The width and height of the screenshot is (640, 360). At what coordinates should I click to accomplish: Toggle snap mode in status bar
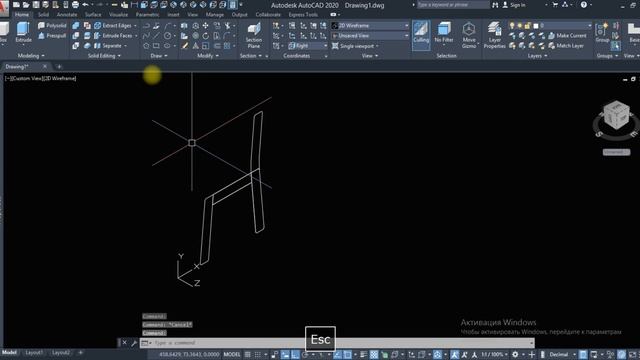(x=258, y=354)
